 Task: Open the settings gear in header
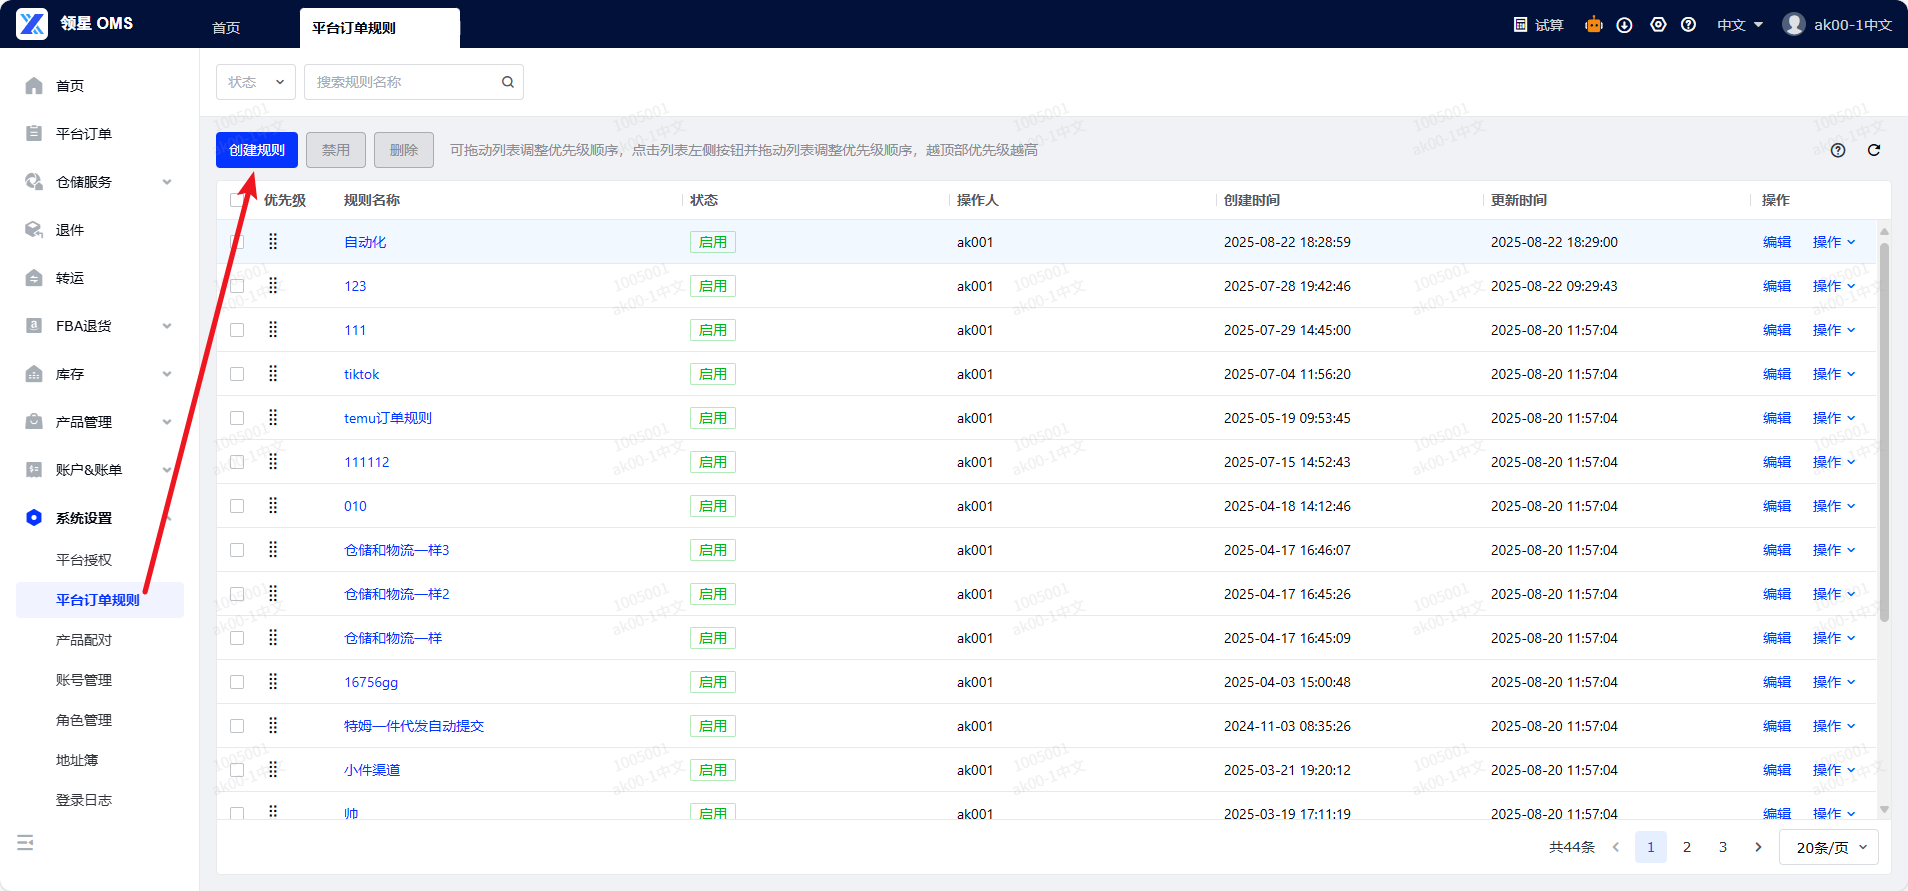1658,25
